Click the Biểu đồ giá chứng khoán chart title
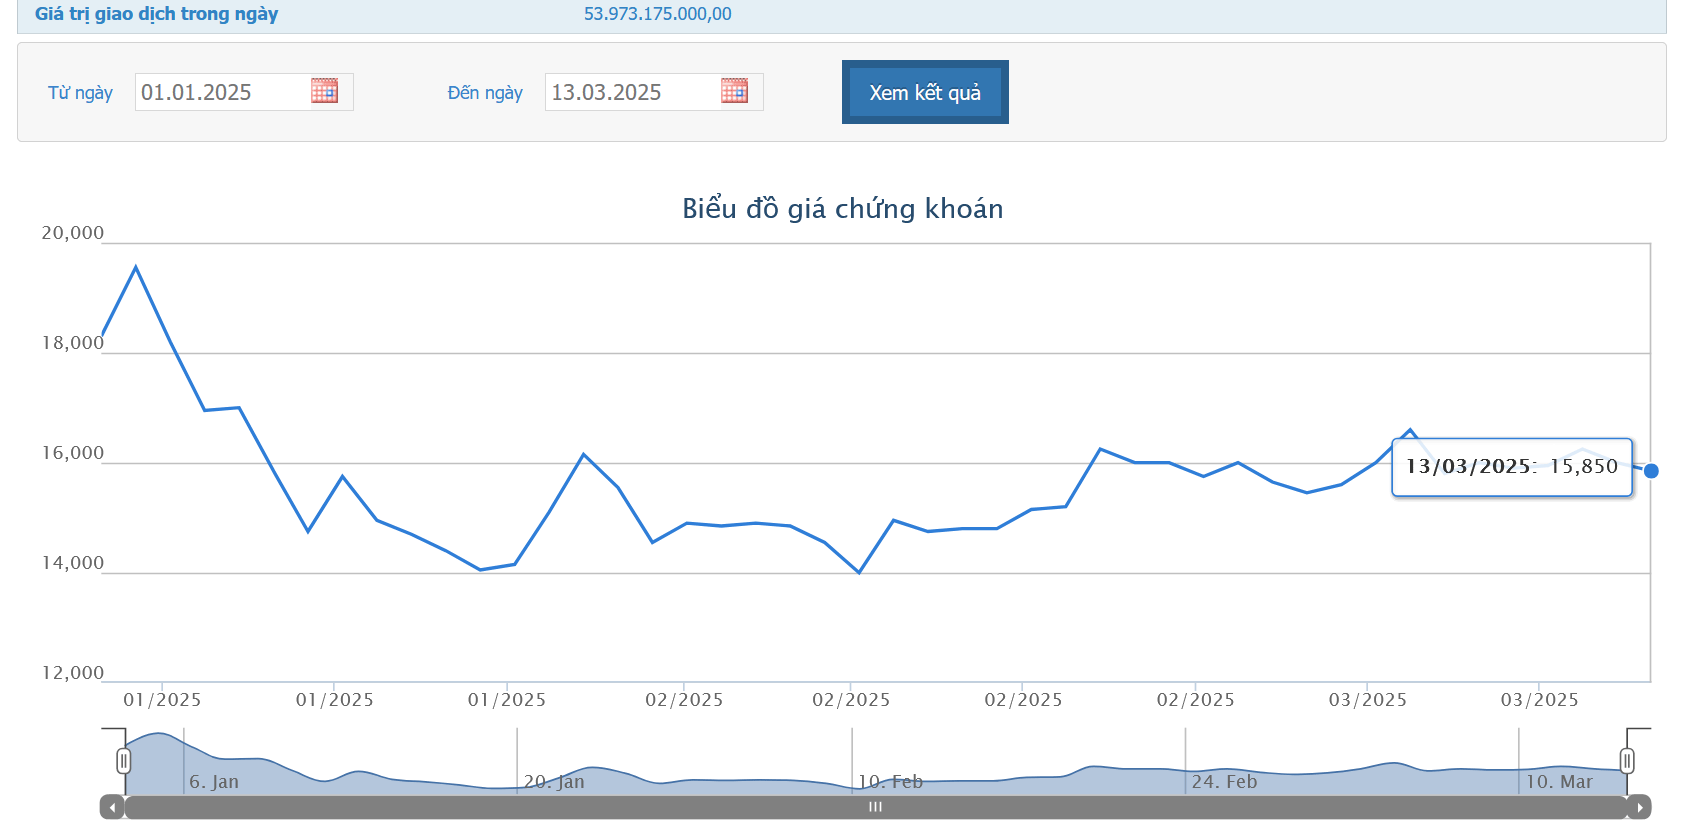The width and height of the screenshot is (1689, 839). click(842, 208)
